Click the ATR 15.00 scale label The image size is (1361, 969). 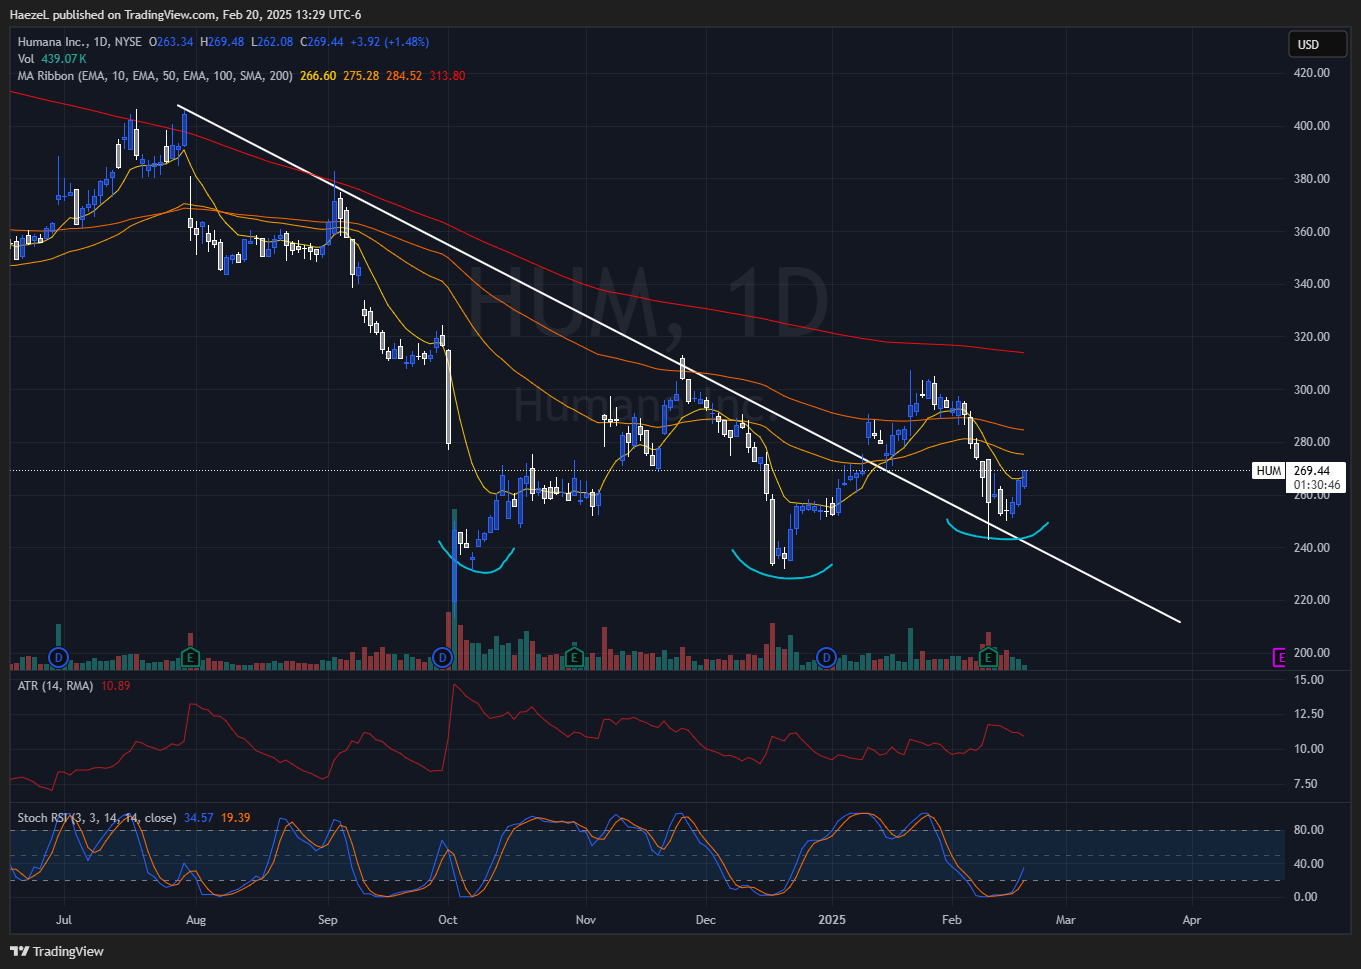pos(1308,680)
